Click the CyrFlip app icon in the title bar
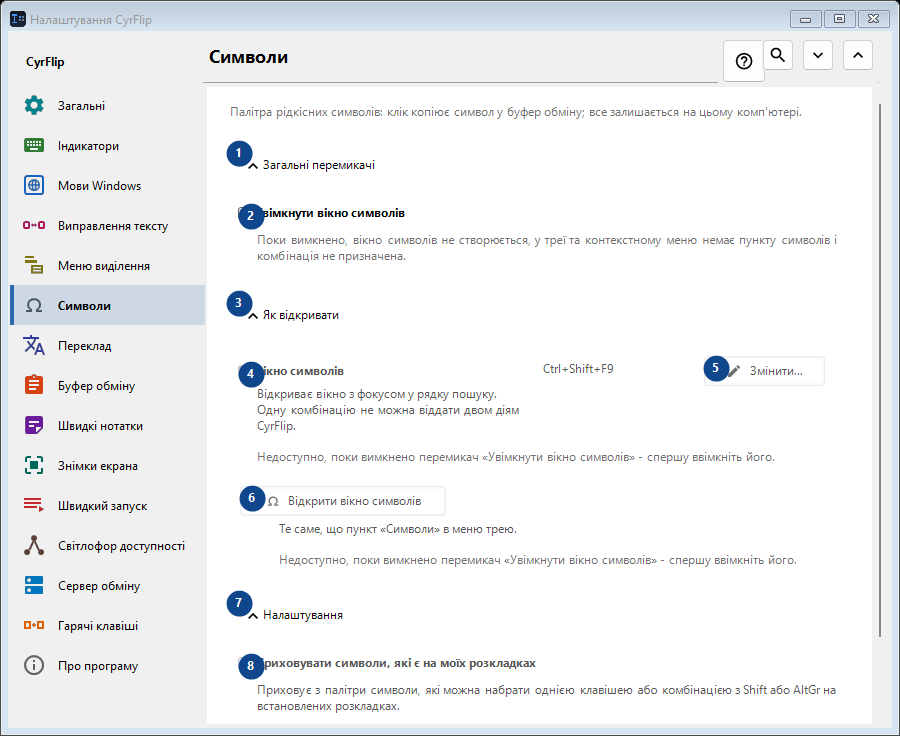This screenshot has width=900, height=736. [x=18, y=19]
